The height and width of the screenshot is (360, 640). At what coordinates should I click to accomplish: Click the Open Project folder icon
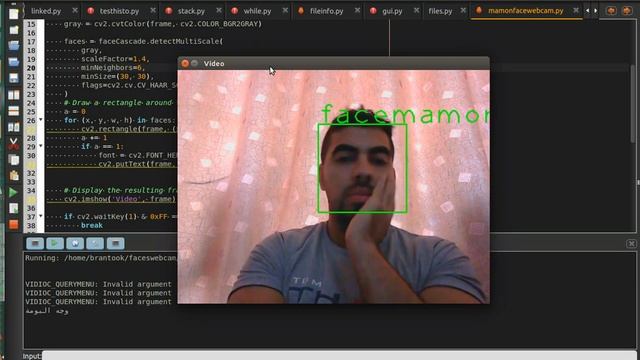[13, 62]
